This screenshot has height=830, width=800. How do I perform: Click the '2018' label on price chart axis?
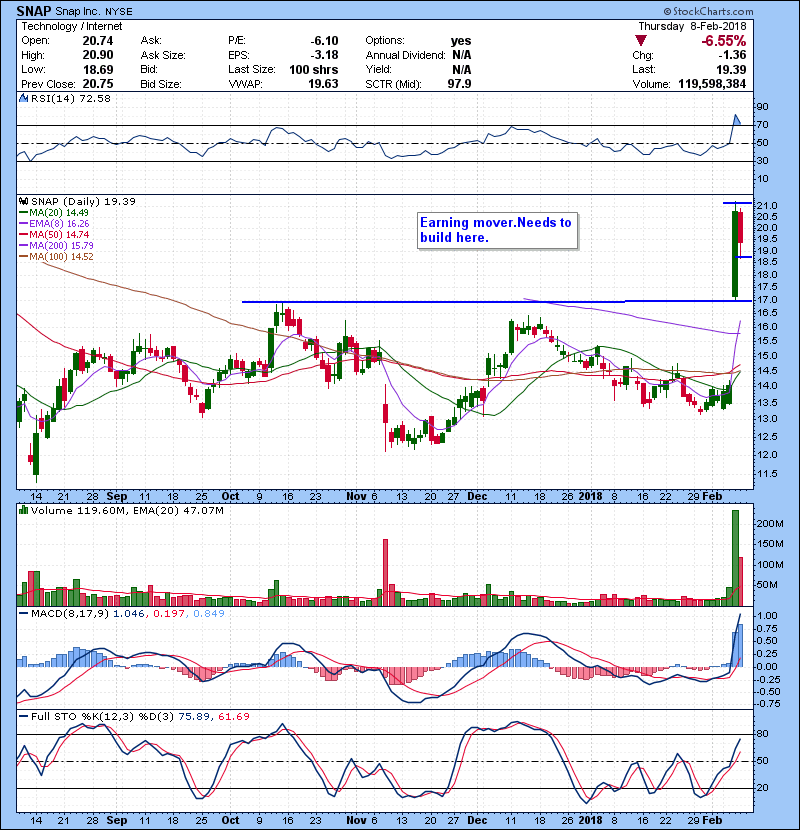pos(590,497)
